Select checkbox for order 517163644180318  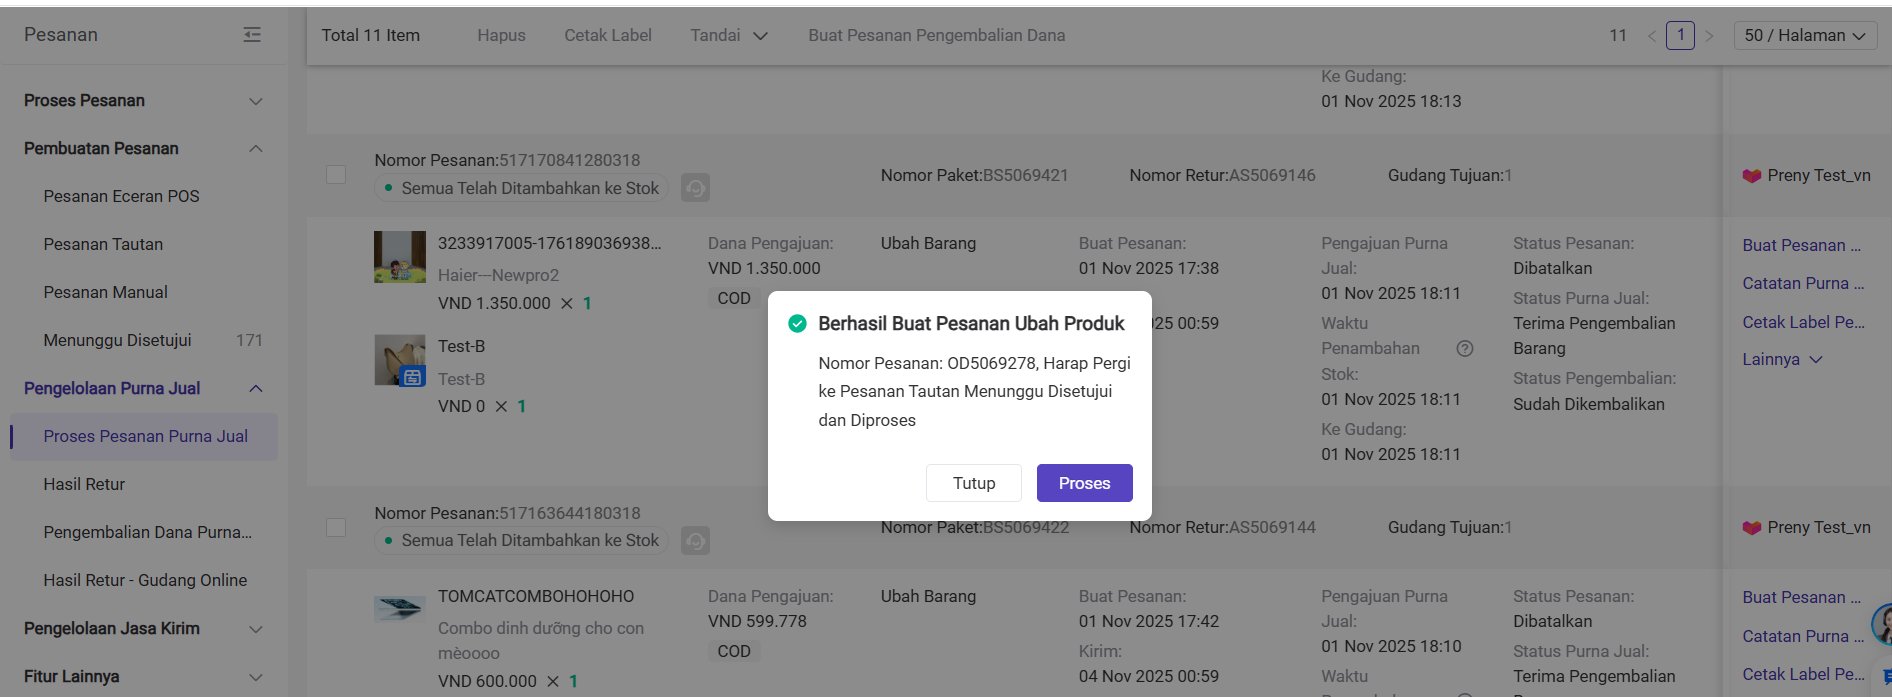coord(336,527)
